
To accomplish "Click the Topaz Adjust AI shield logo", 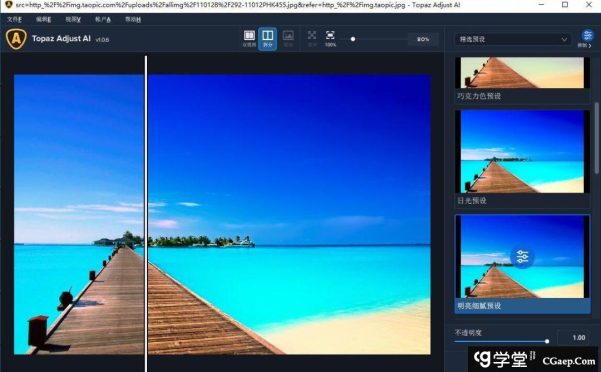I will point(16,39).
